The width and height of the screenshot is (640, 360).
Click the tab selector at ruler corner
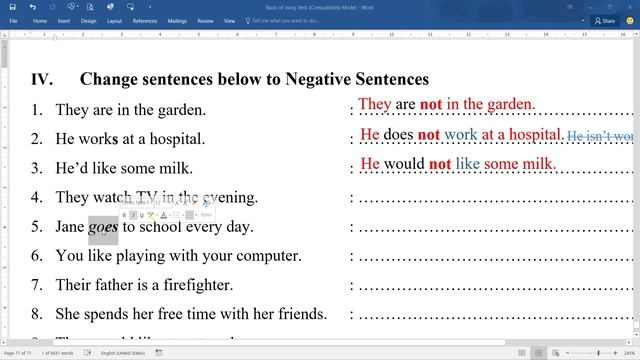[x=4, y=35]
